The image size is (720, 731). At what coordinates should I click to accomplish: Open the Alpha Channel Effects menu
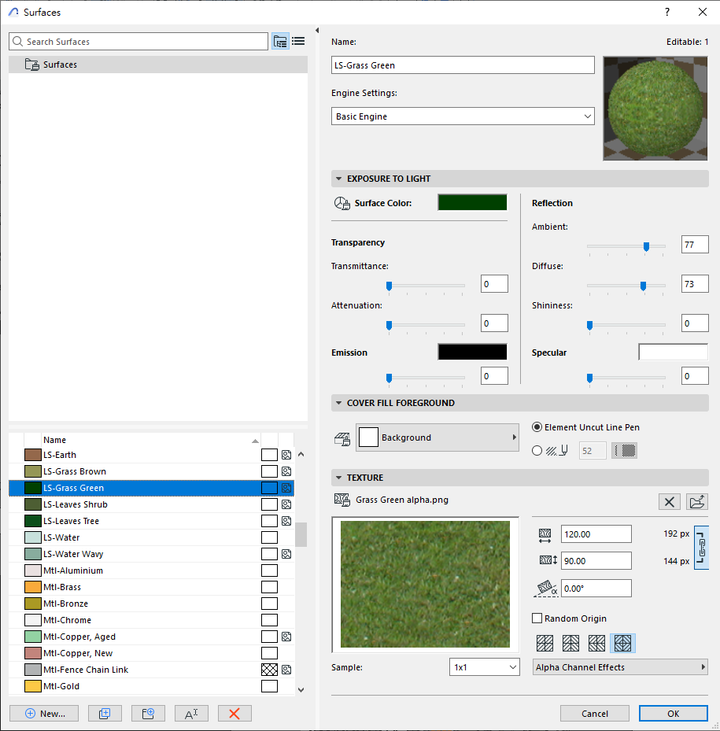(x=620, y=667)
